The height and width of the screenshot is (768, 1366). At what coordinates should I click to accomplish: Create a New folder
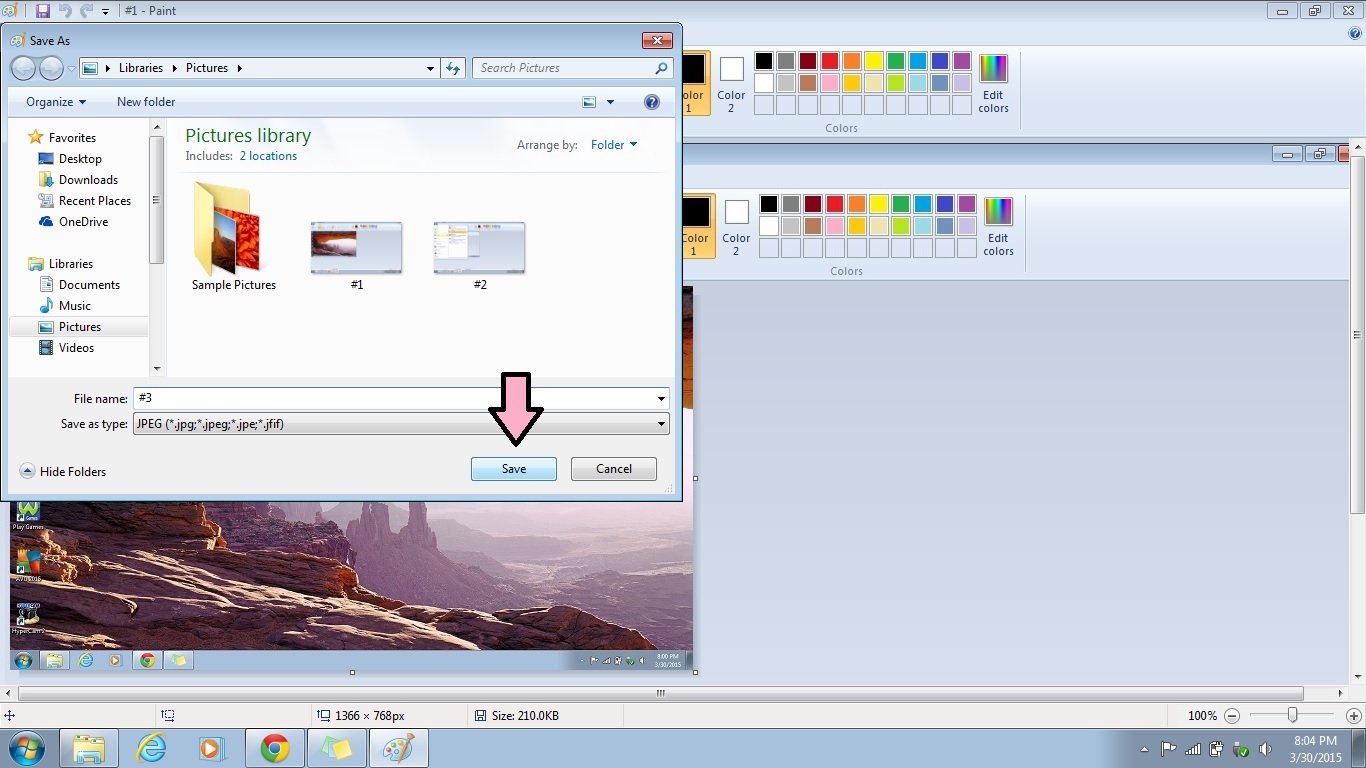(x=146, y=102)
